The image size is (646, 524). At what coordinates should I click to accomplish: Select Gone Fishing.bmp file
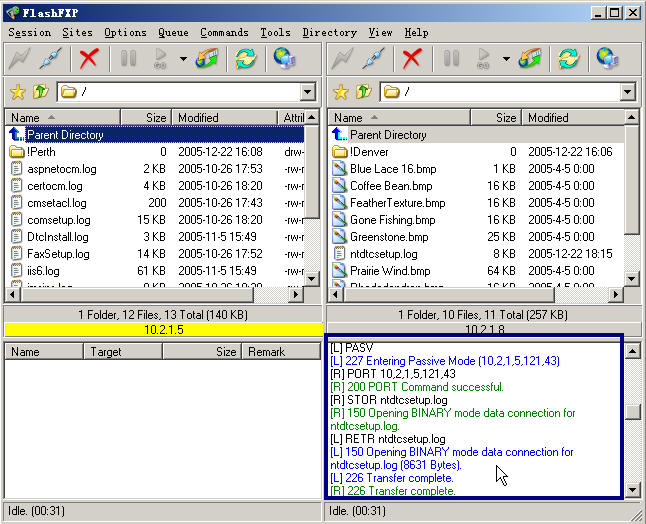(x=477, y=220)
